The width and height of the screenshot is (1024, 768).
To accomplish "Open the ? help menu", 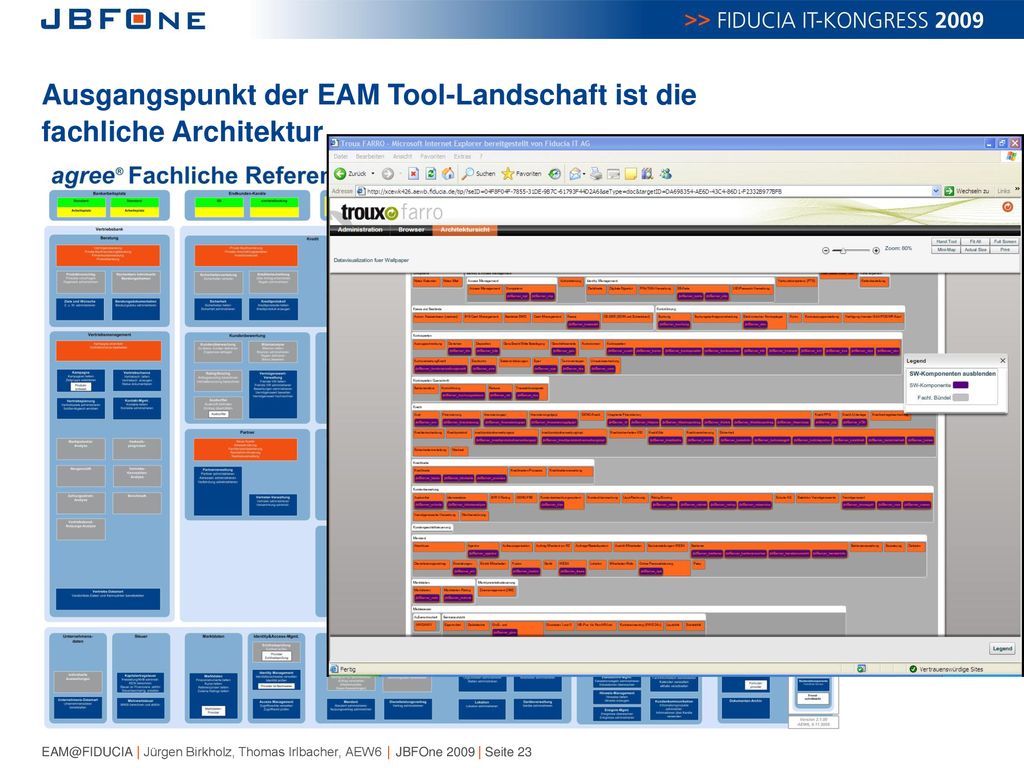I will click(x=481, y=157).
